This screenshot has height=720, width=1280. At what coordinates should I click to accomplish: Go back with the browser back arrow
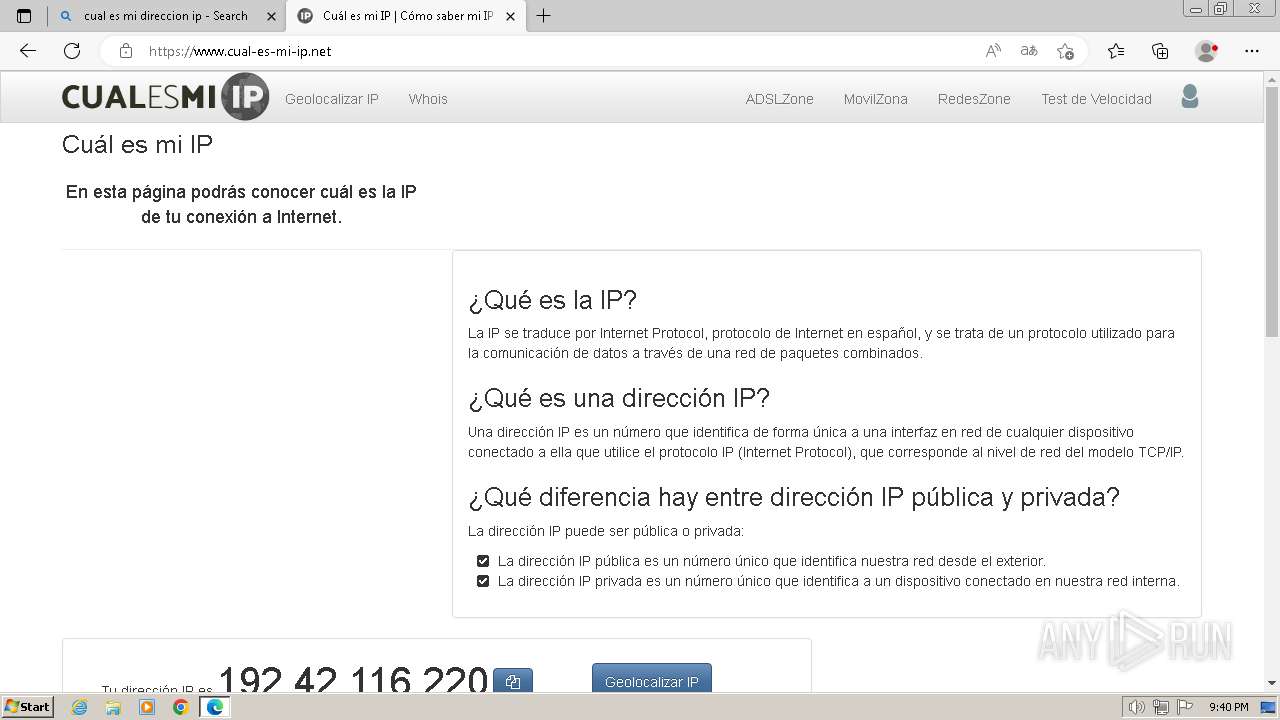tap(28, 51)
